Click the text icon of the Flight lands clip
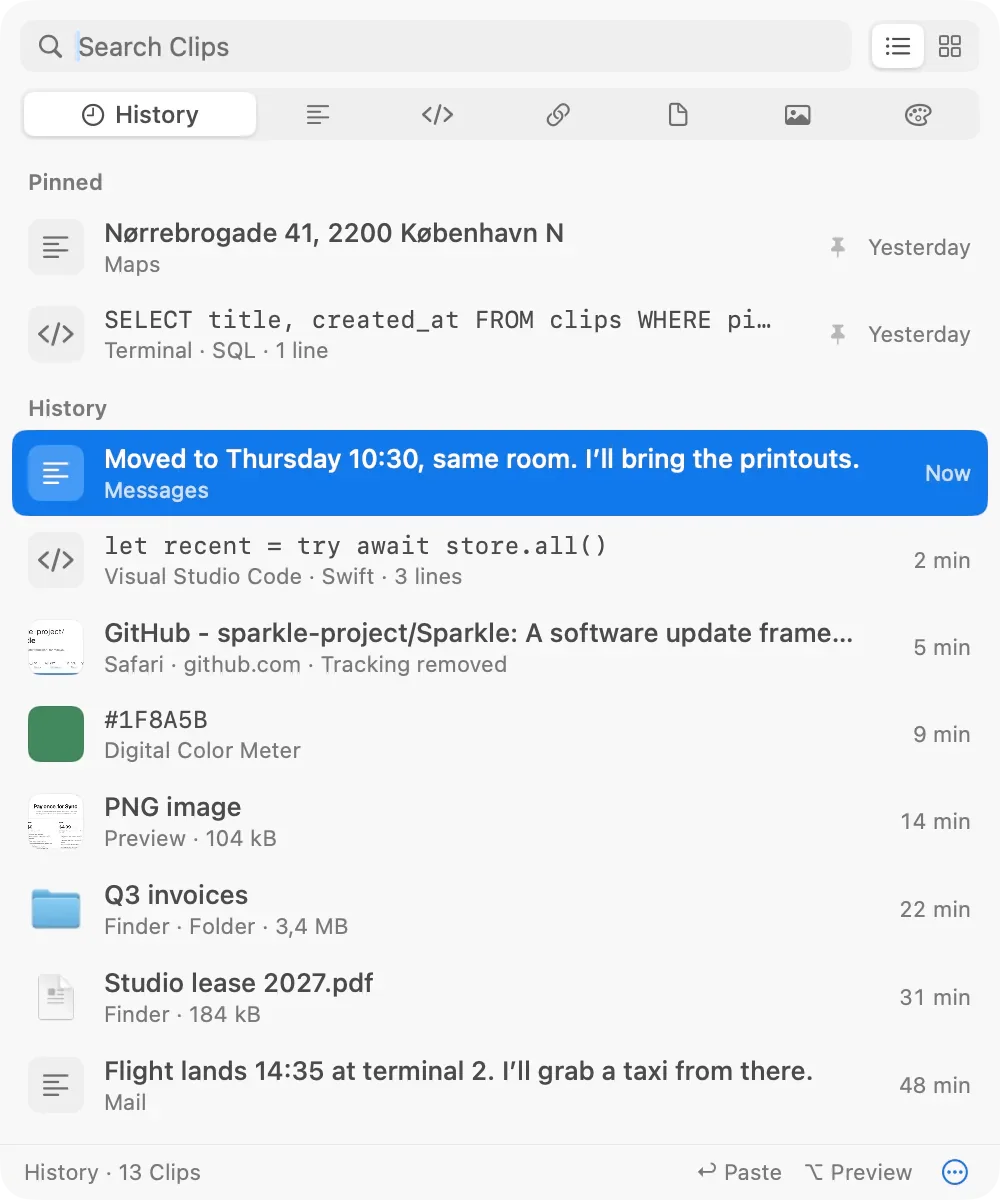The image size is (1000, 1200). (56, 1085)
